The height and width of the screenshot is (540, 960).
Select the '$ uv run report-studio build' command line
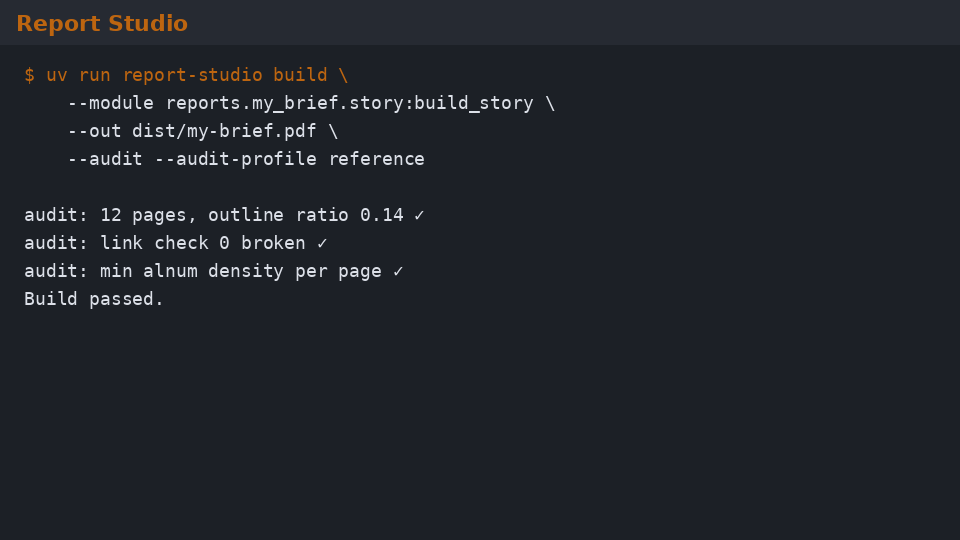(186, 75)
